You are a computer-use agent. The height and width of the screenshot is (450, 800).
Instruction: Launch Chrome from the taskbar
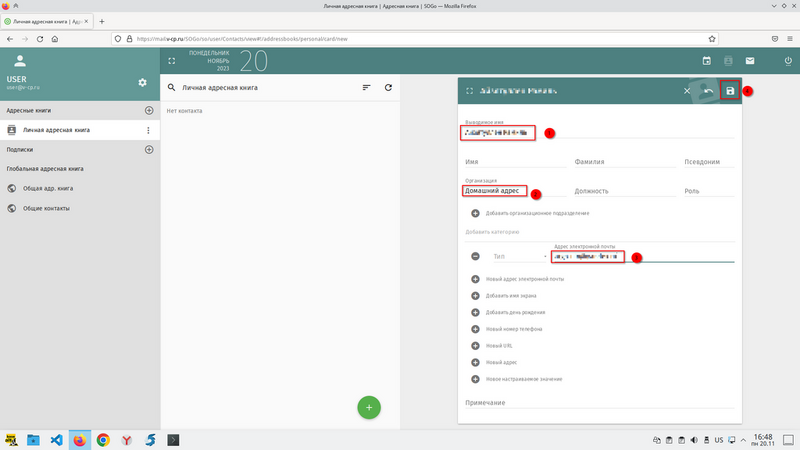pyautogui.click(x=103, y=439)
